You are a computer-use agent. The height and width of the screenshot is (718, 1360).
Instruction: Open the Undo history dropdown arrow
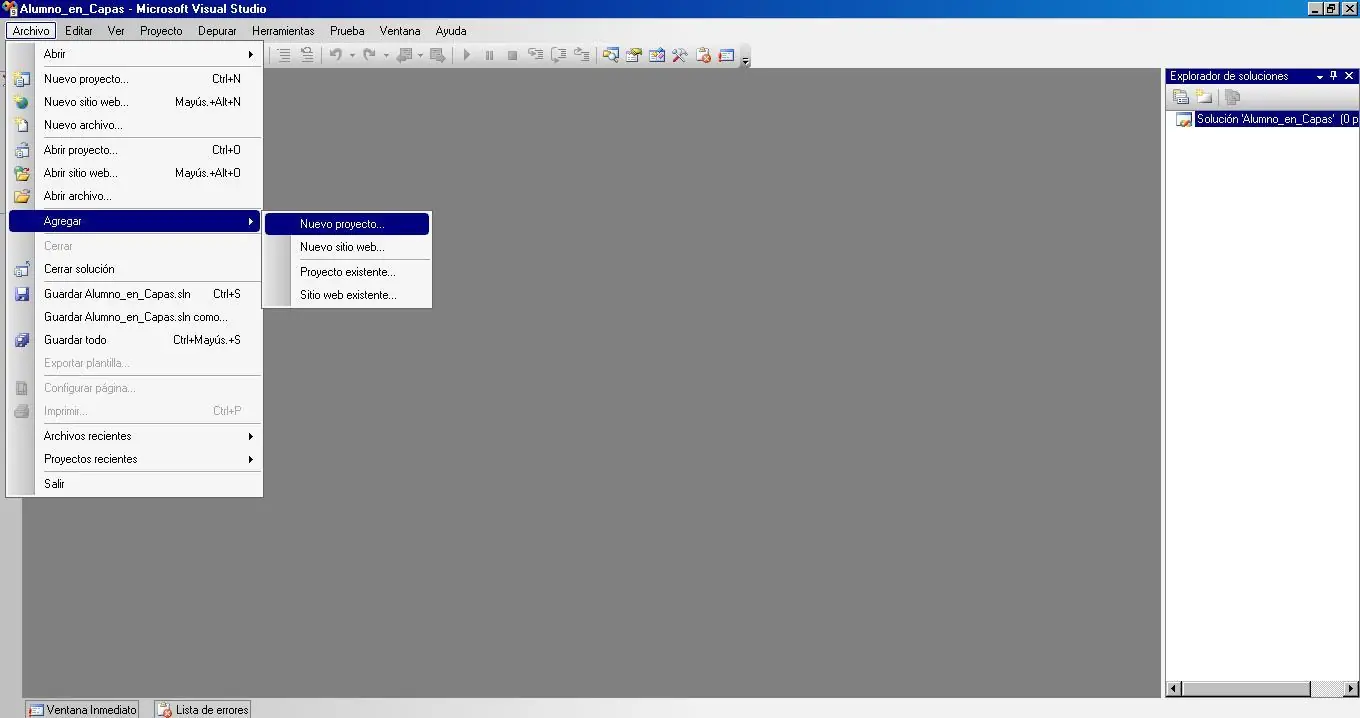(x=352, y=56)
